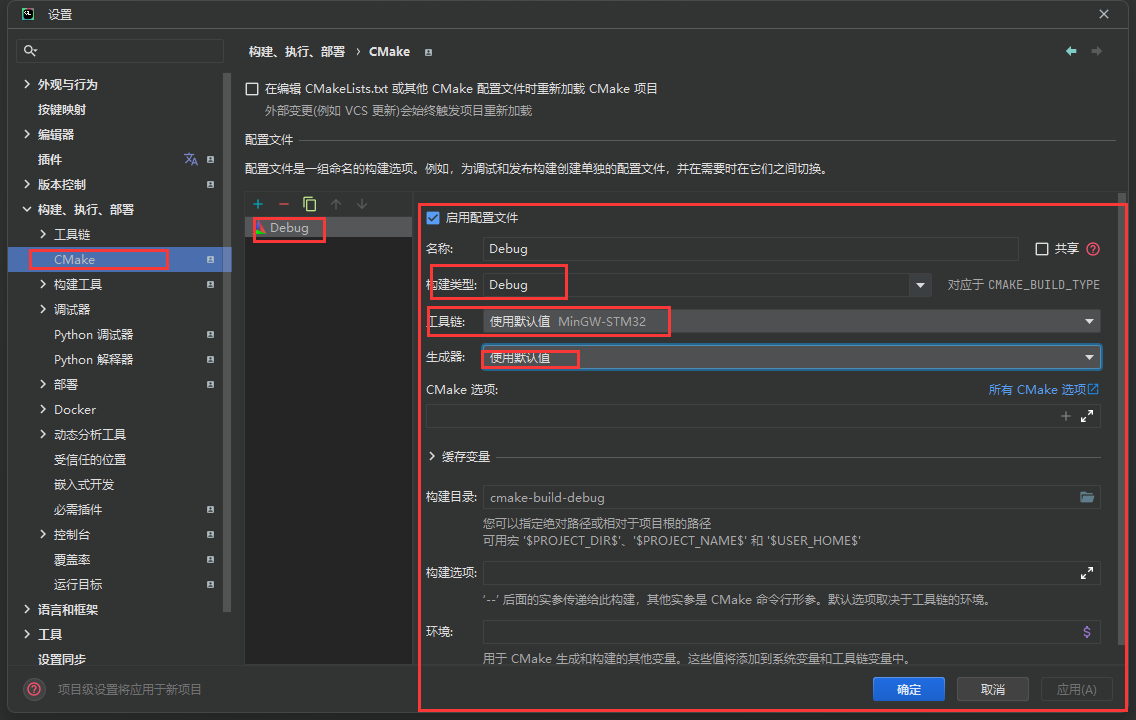Browse for the build directory via folder icon

[x=1087, y=497]
